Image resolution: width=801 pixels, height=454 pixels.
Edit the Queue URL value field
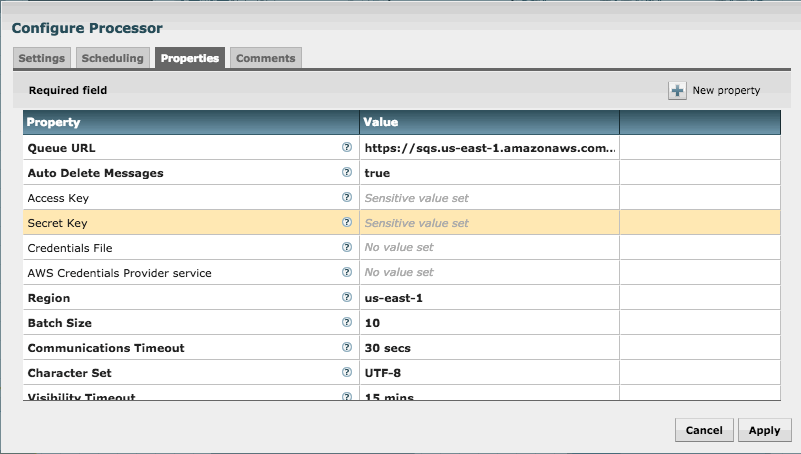pos(489,147)
